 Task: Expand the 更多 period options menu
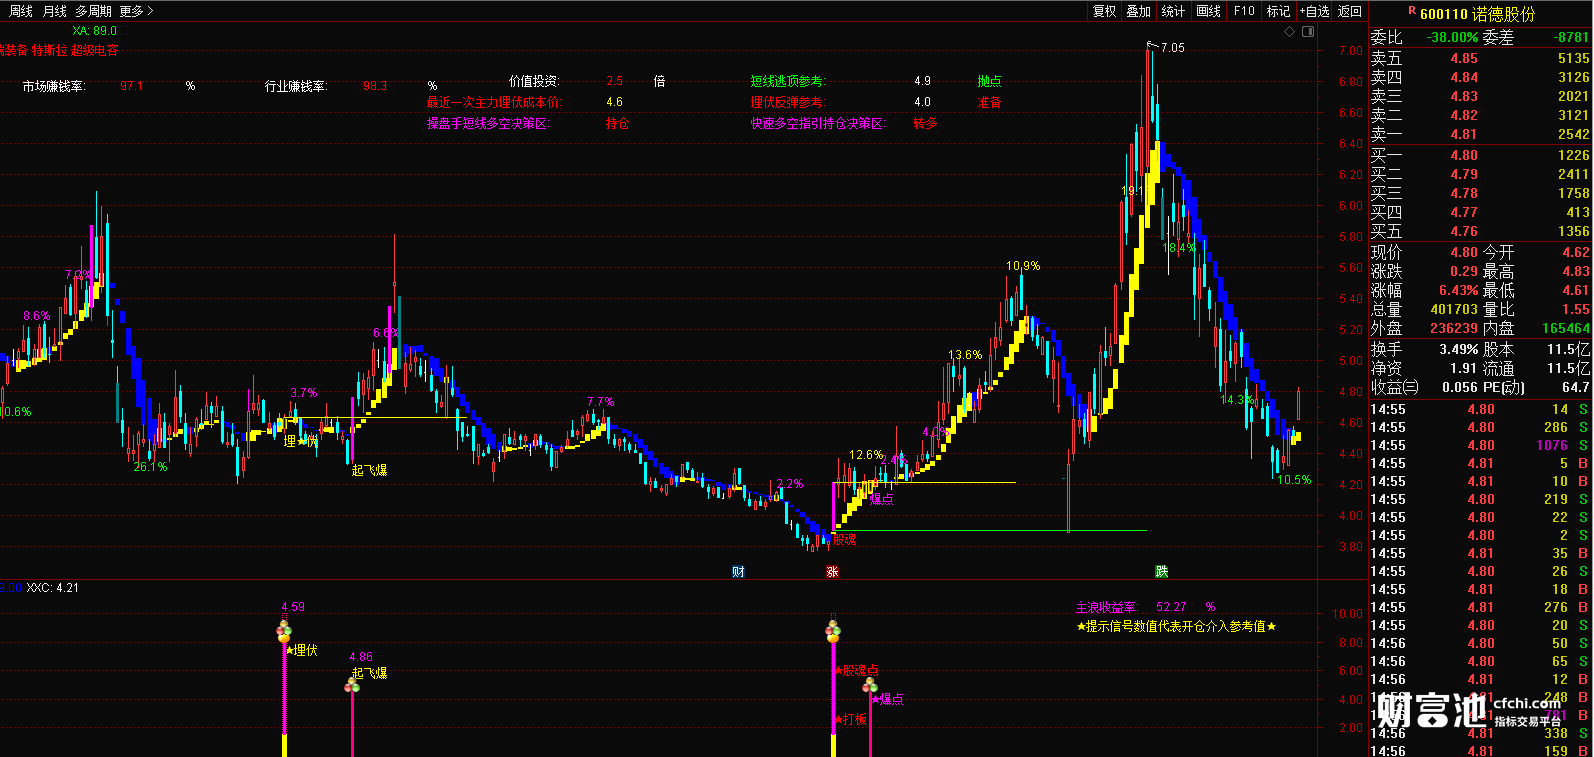point(135,11)
